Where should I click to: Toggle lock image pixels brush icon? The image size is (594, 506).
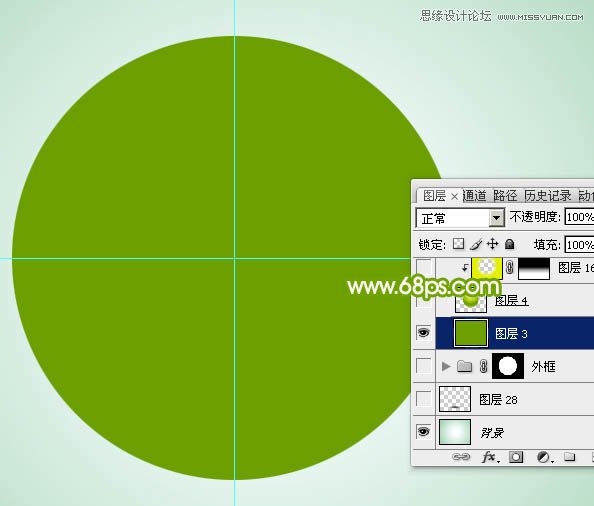point(476,244)
